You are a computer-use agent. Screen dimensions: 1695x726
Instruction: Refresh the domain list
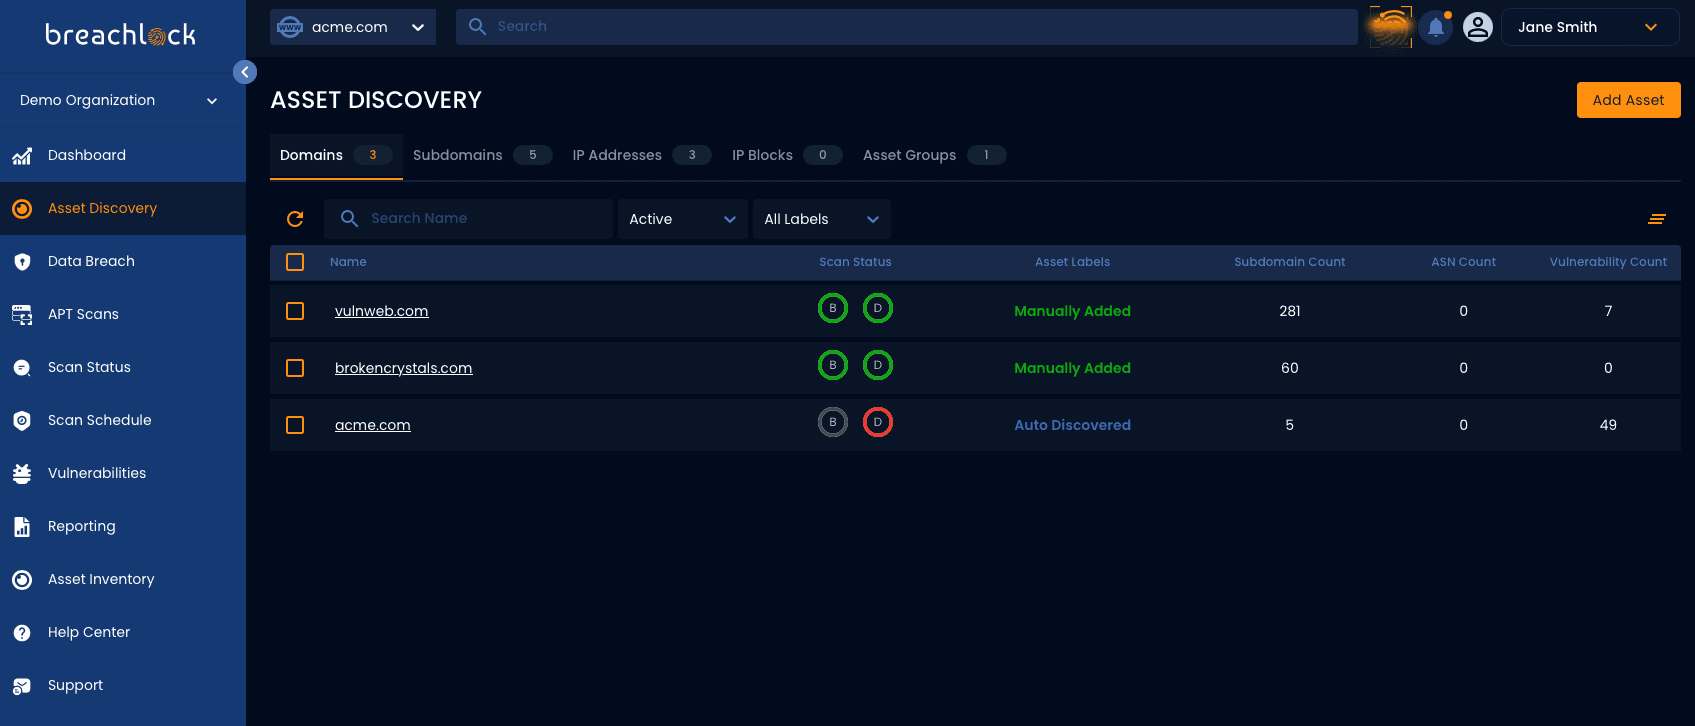tap(295, 219)
